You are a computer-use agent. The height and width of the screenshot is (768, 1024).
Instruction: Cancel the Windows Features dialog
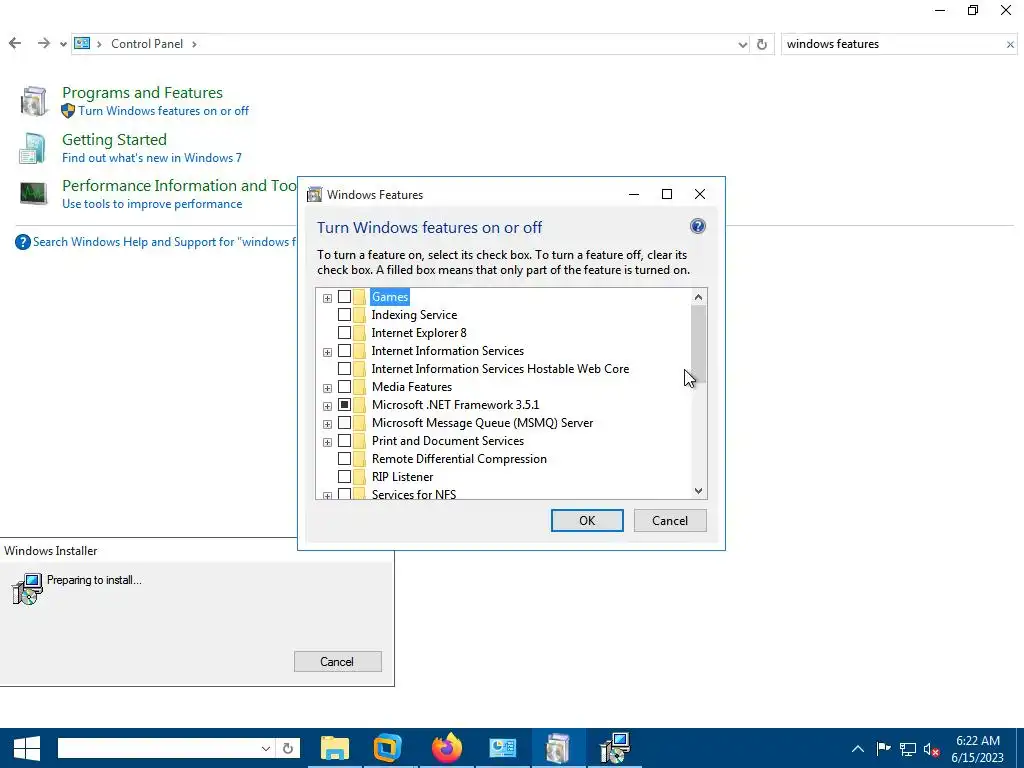coord(670,520)
